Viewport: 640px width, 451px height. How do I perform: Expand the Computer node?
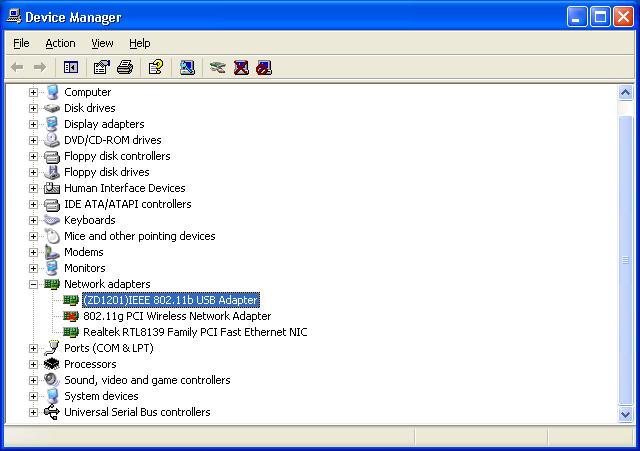(33, 92)
